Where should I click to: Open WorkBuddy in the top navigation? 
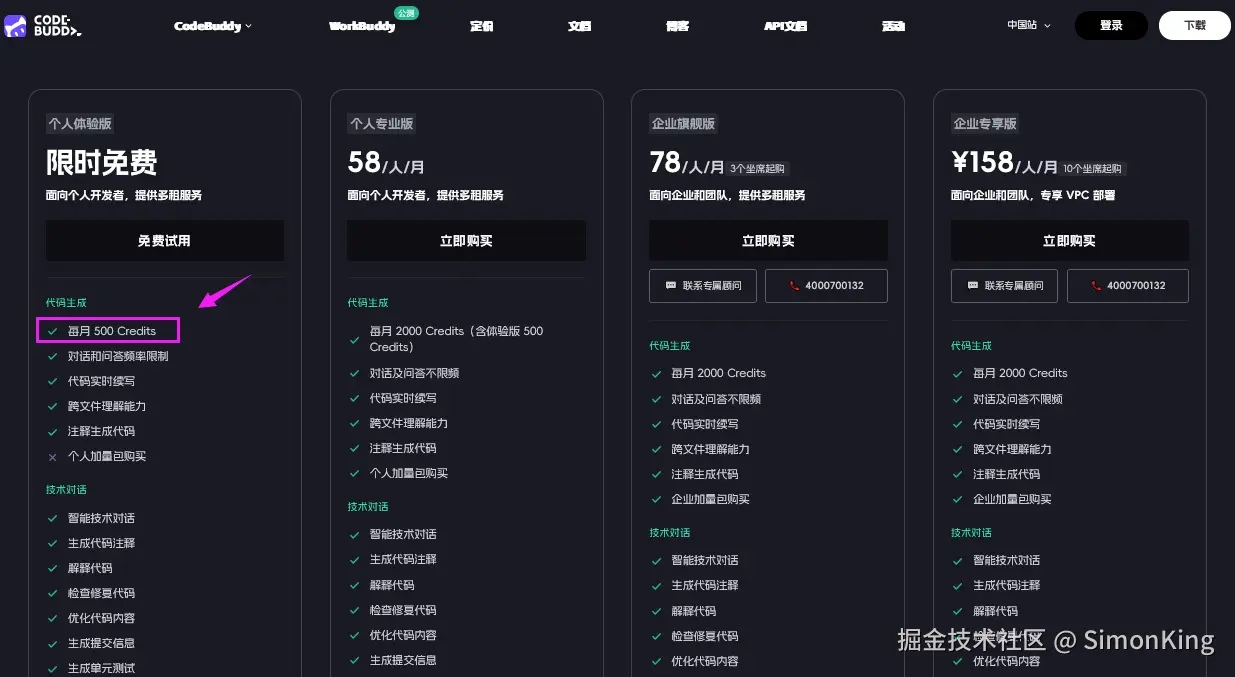[362, 26]
